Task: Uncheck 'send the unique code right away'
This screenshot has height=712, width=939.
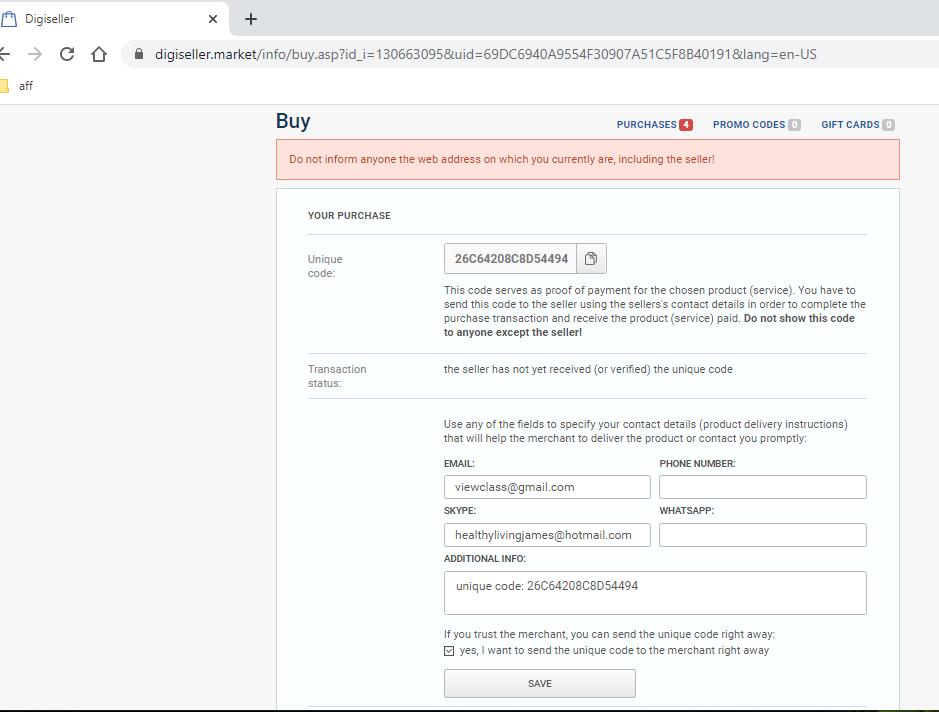Action: coord(449,651)
